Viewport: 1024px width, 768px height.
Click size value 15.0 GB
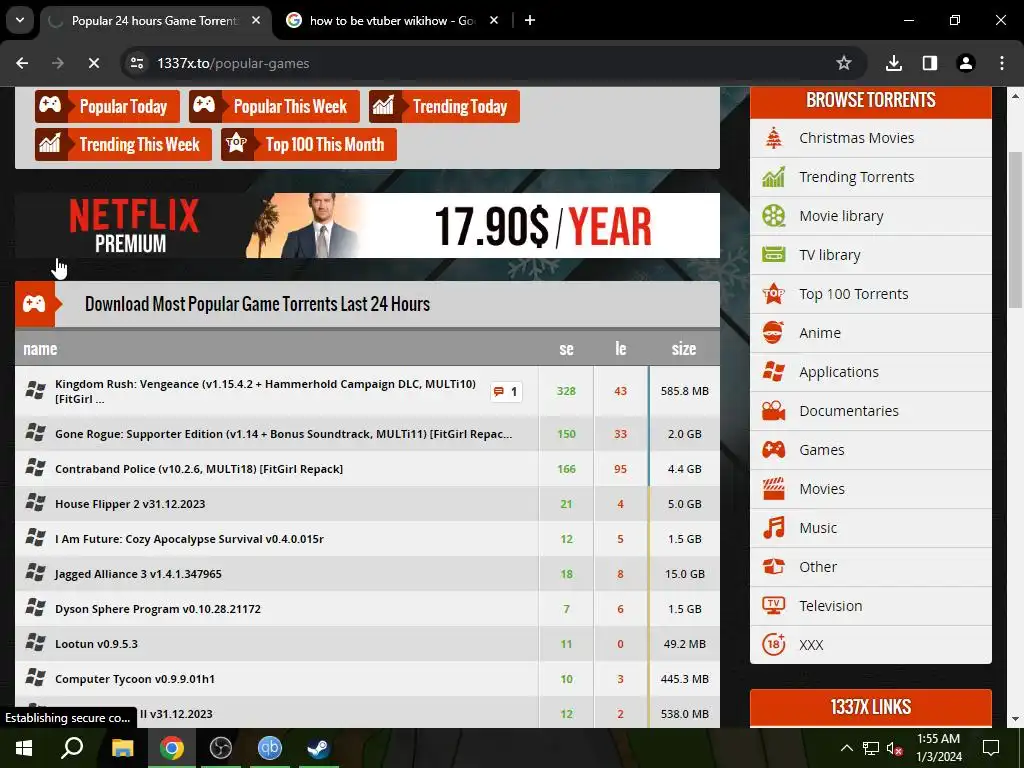click(684, 574)
